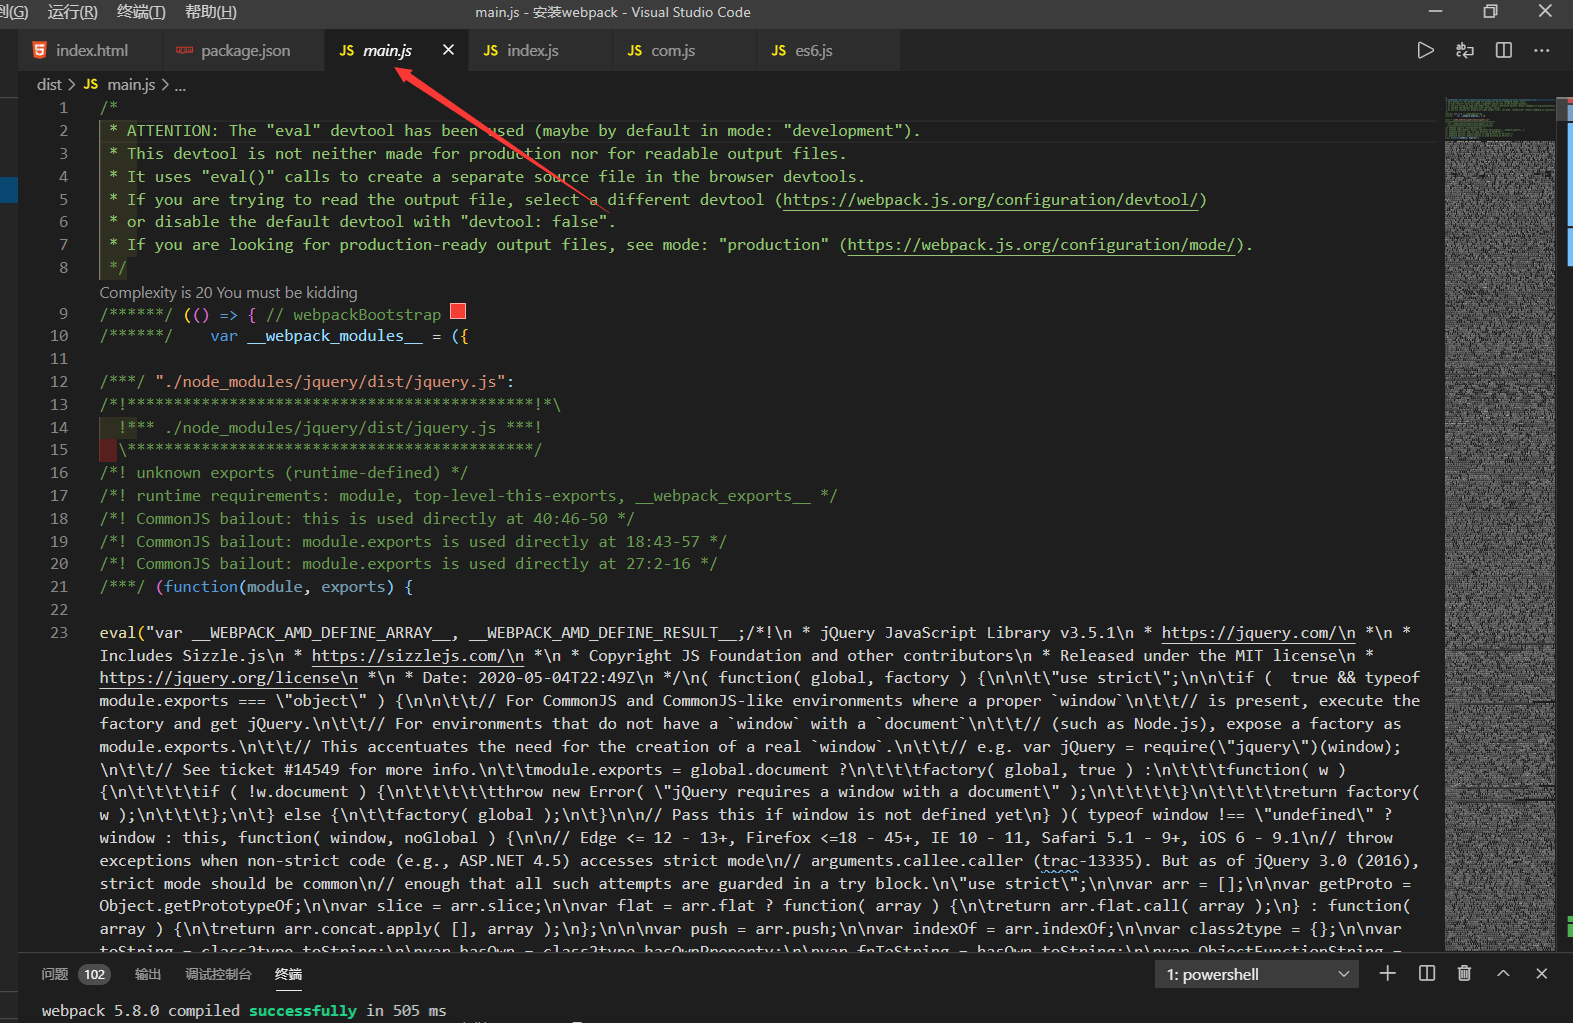Viewport: 1573px width, 1023px height.
Task: Place cursor on line 16 unknown exports comment
Action: pos(283,473)
